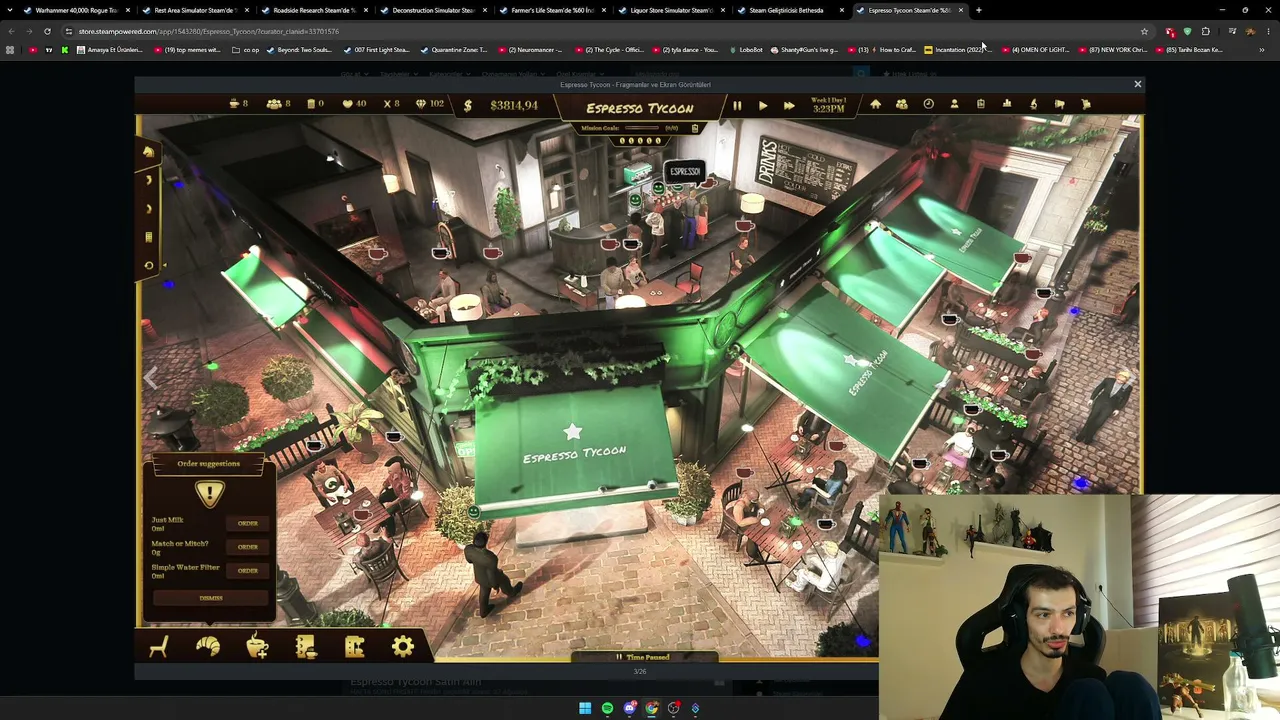Switch to Farmer's Life Steam tab

coord(551,10)
